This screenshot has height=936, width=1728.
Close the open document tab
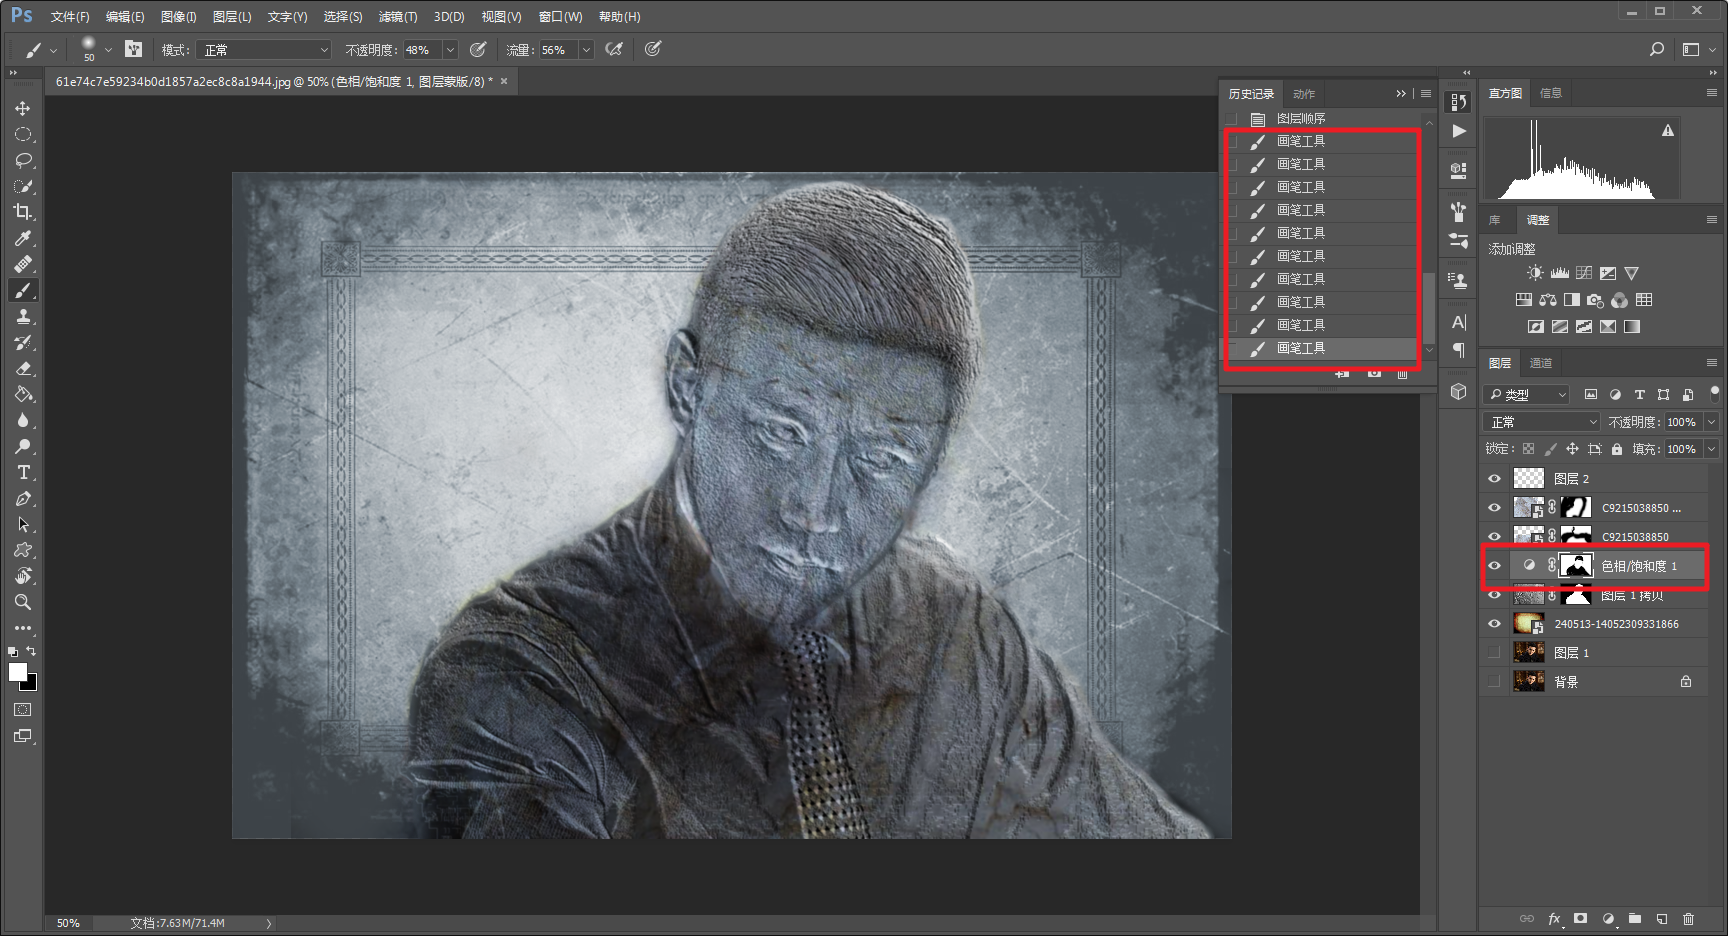point(504,81)
